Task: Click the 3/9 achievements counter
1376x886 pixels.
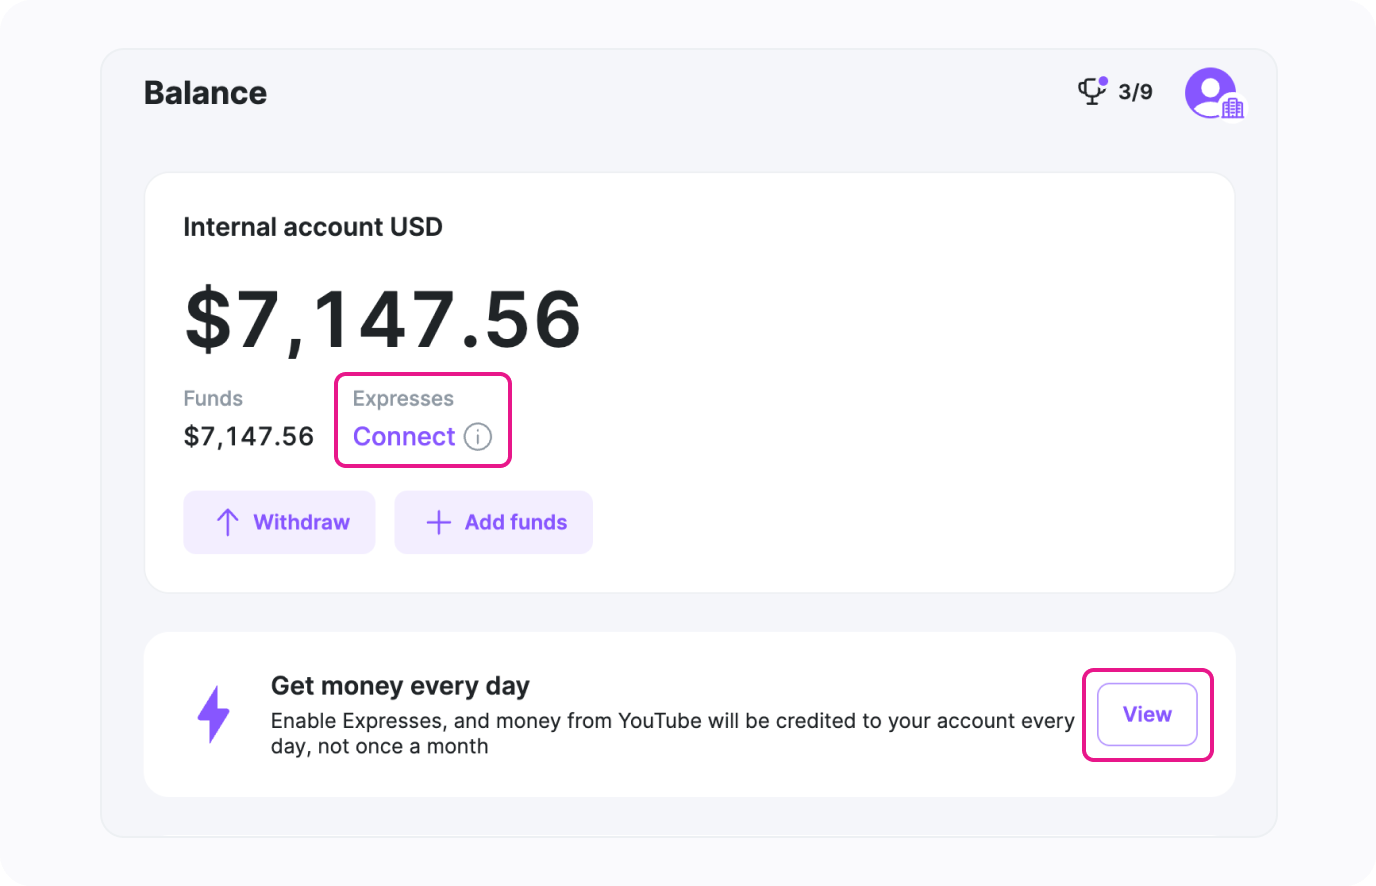Action: (1135, 92)
